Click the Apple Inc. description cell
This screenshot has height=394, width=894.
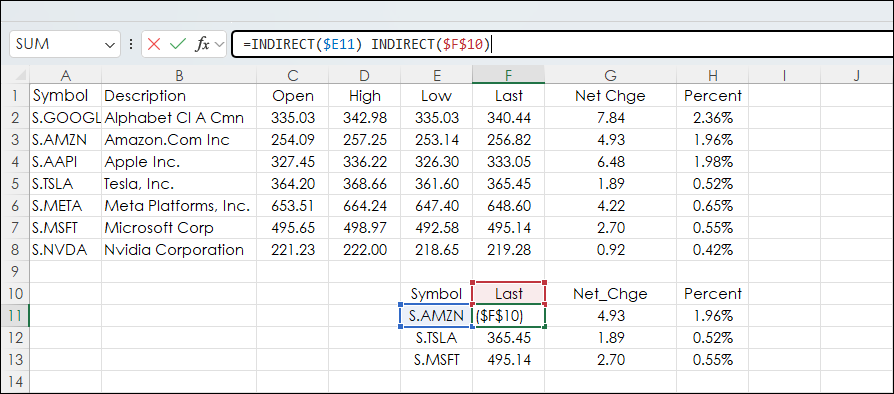(179, 161)
